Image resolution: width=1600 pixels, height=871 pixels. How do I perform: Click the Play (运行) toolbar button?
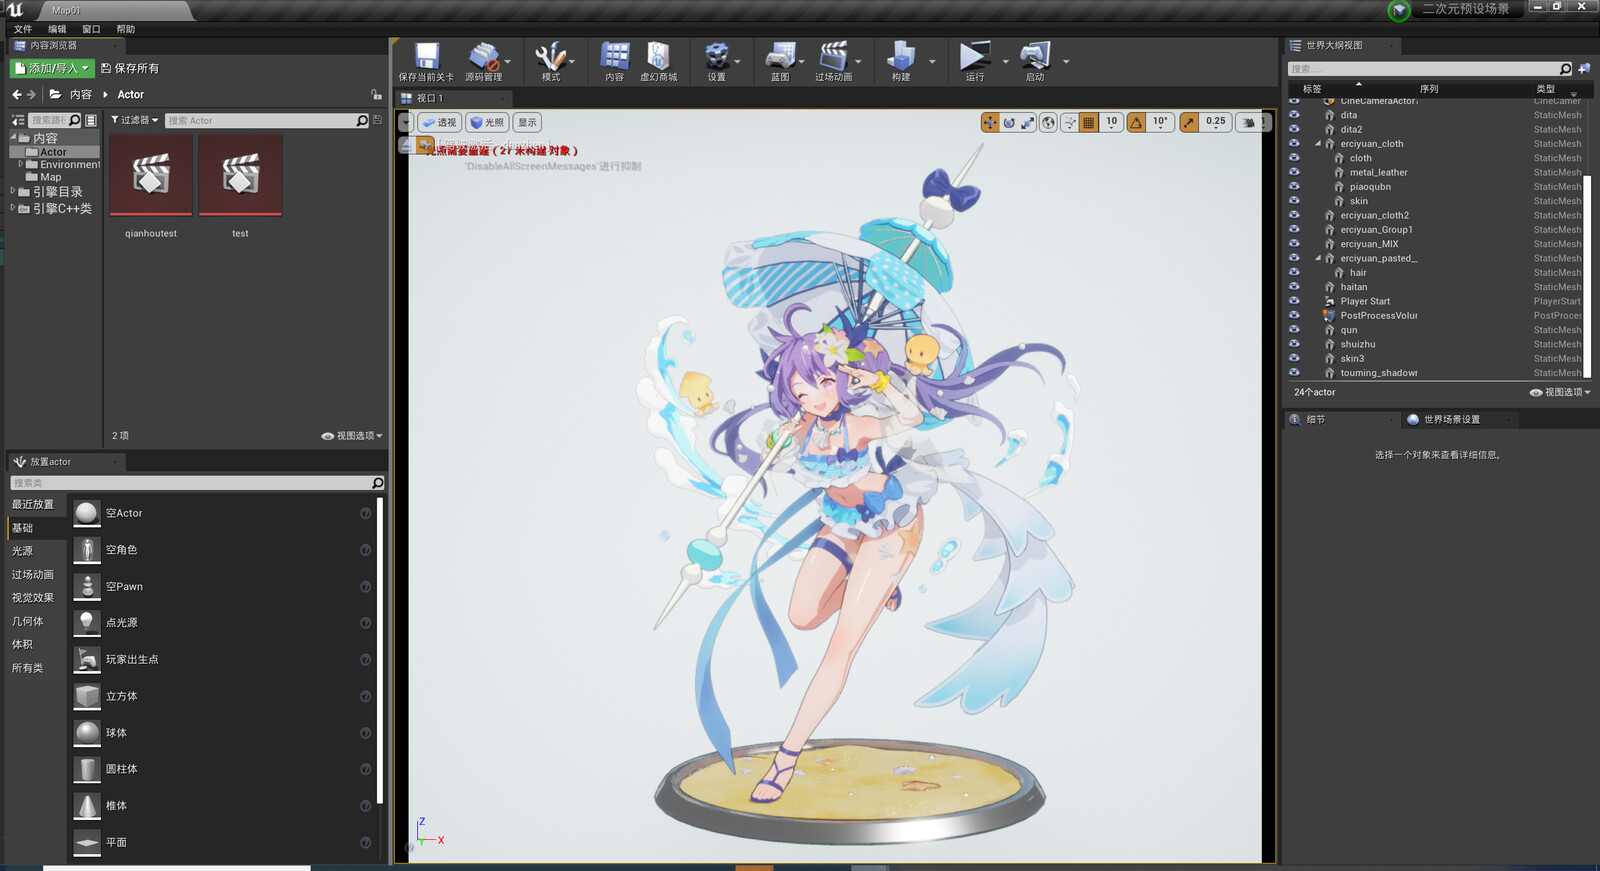(x=974, y=61)
